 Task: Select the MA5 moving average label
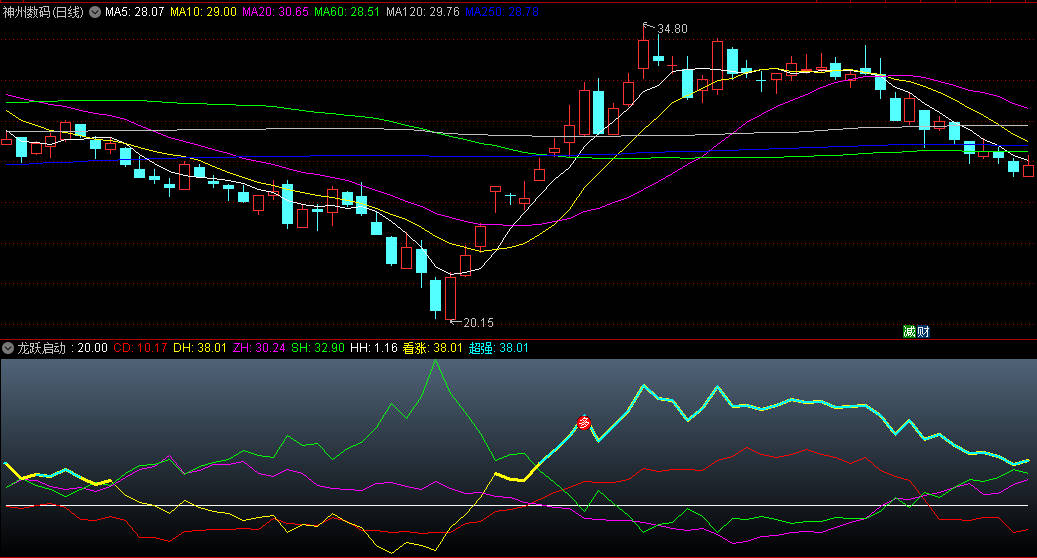pyautogui.click(x=134, y=12)
